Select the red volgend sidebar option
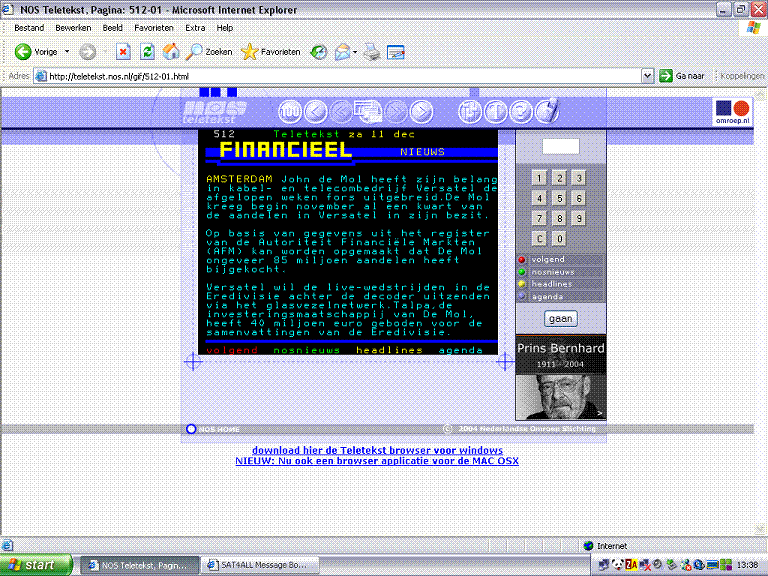The image size is (768, 576). tap(561, 260)
